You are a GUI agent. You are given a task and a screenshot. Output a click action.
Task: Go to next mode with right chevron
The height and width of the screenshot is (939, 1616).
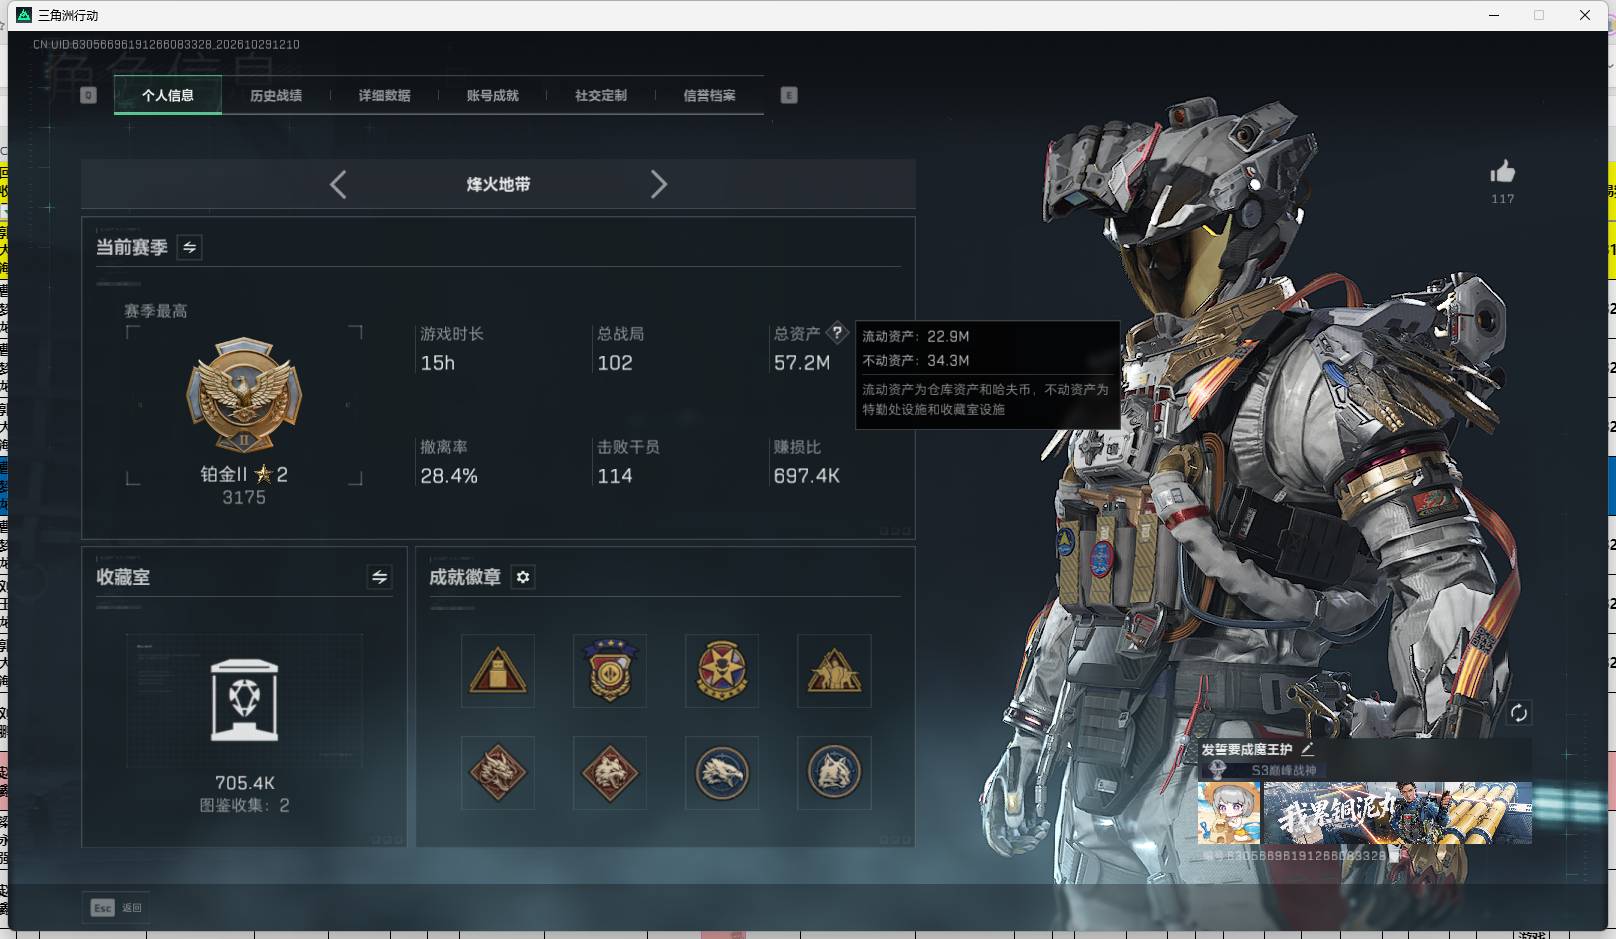point(658,184)
